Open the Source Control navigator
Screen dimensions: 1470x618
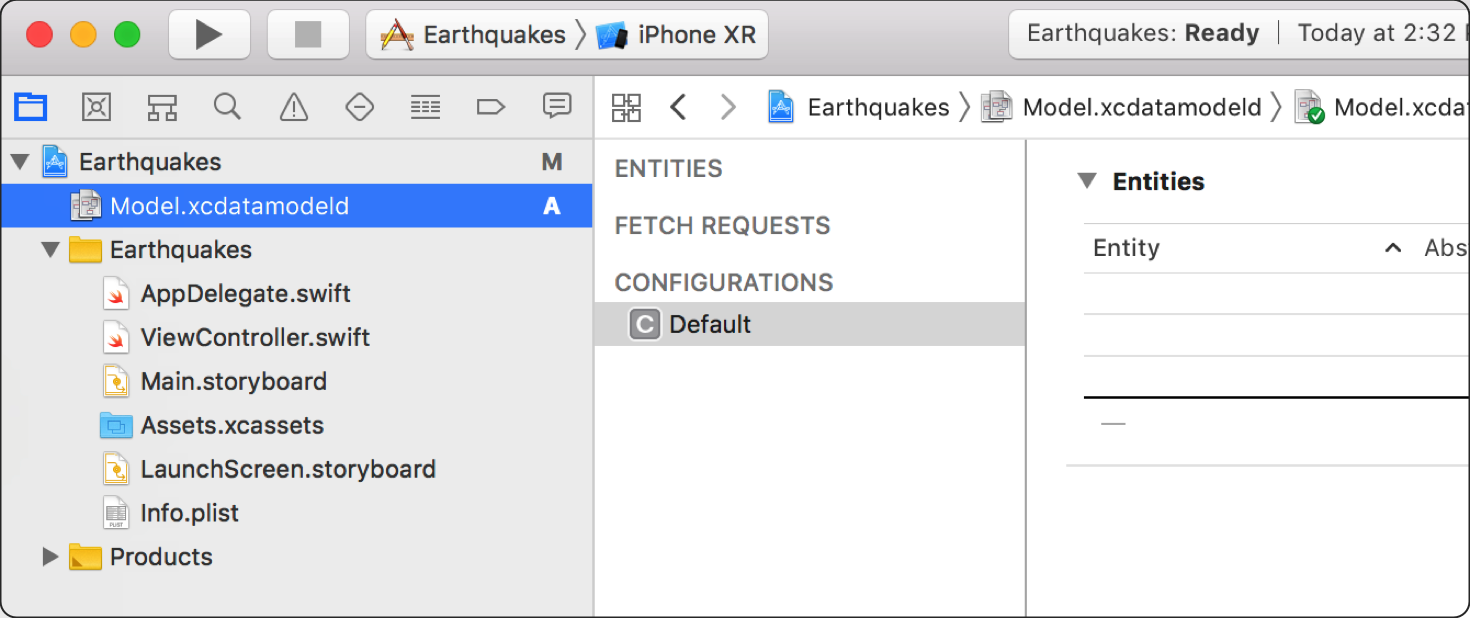pyautogui.click(x=96, y=107)
